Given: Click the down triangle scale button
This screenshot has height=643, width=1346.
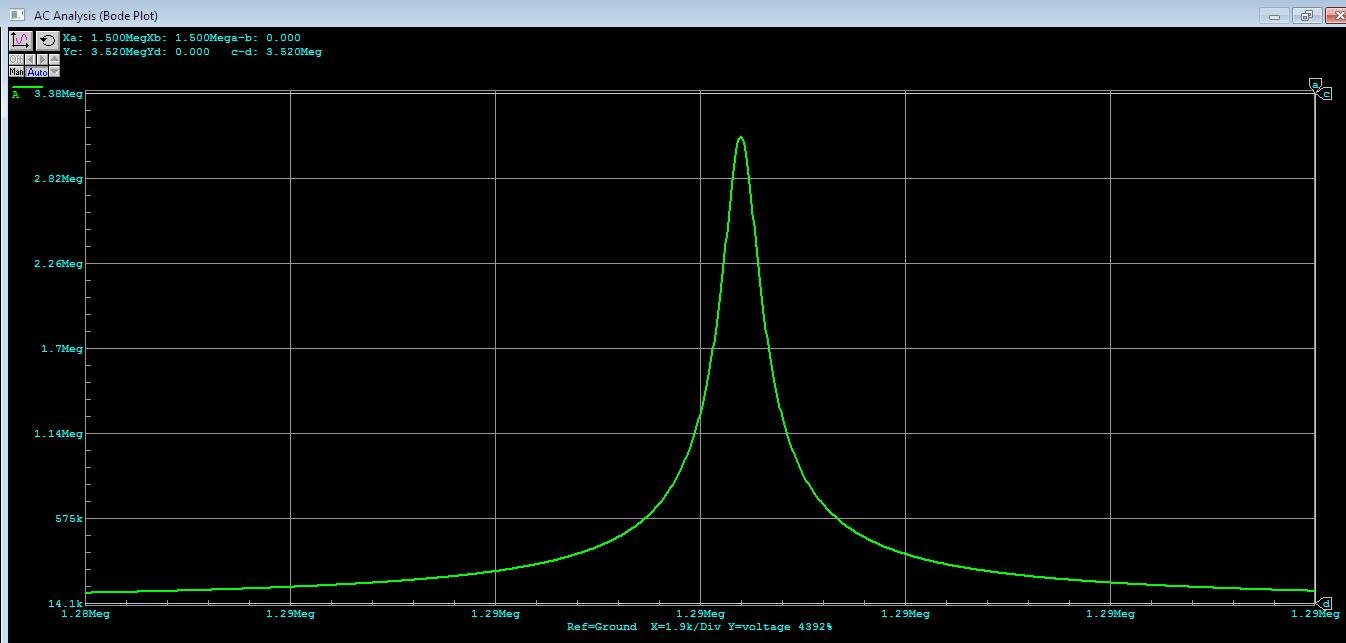Looking at the screenshot, I should click(x=54, y=71).
